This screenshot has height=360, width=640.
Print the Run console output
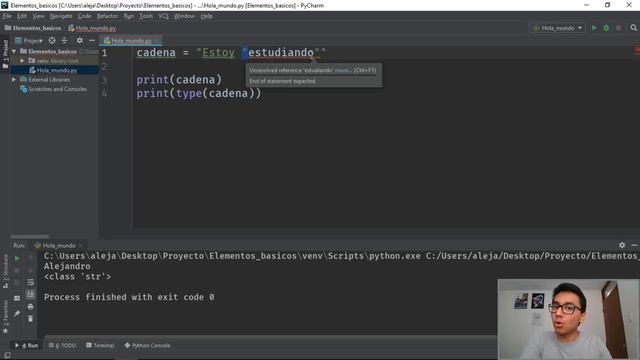(x=31, y=307)
